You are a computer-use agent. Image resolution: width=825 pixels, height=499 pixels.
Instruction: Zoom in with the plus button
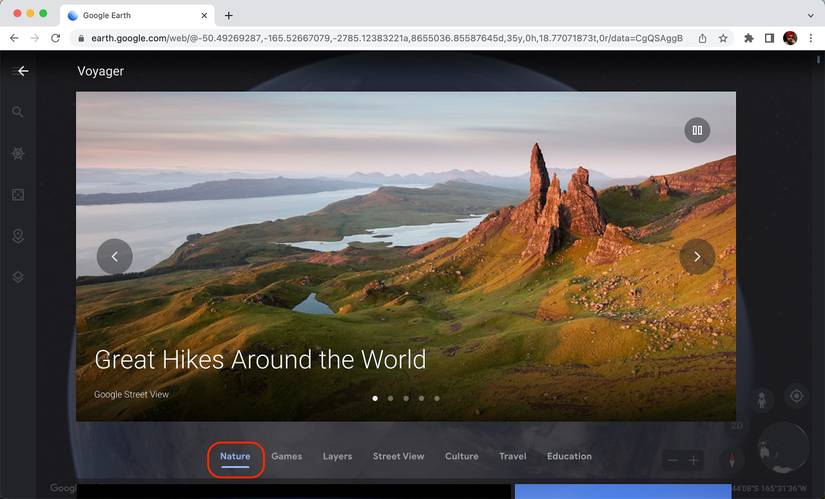pyautogui.click(x=693, y=461)
